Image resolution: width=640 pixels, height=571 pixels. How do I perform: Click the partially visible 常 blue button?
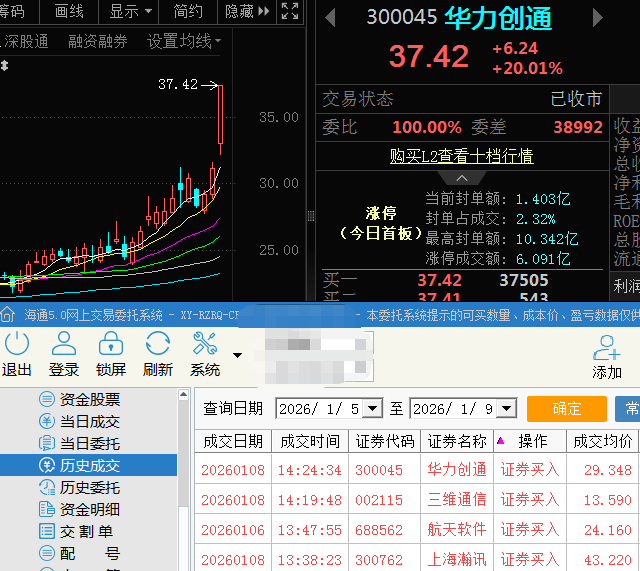628,408
